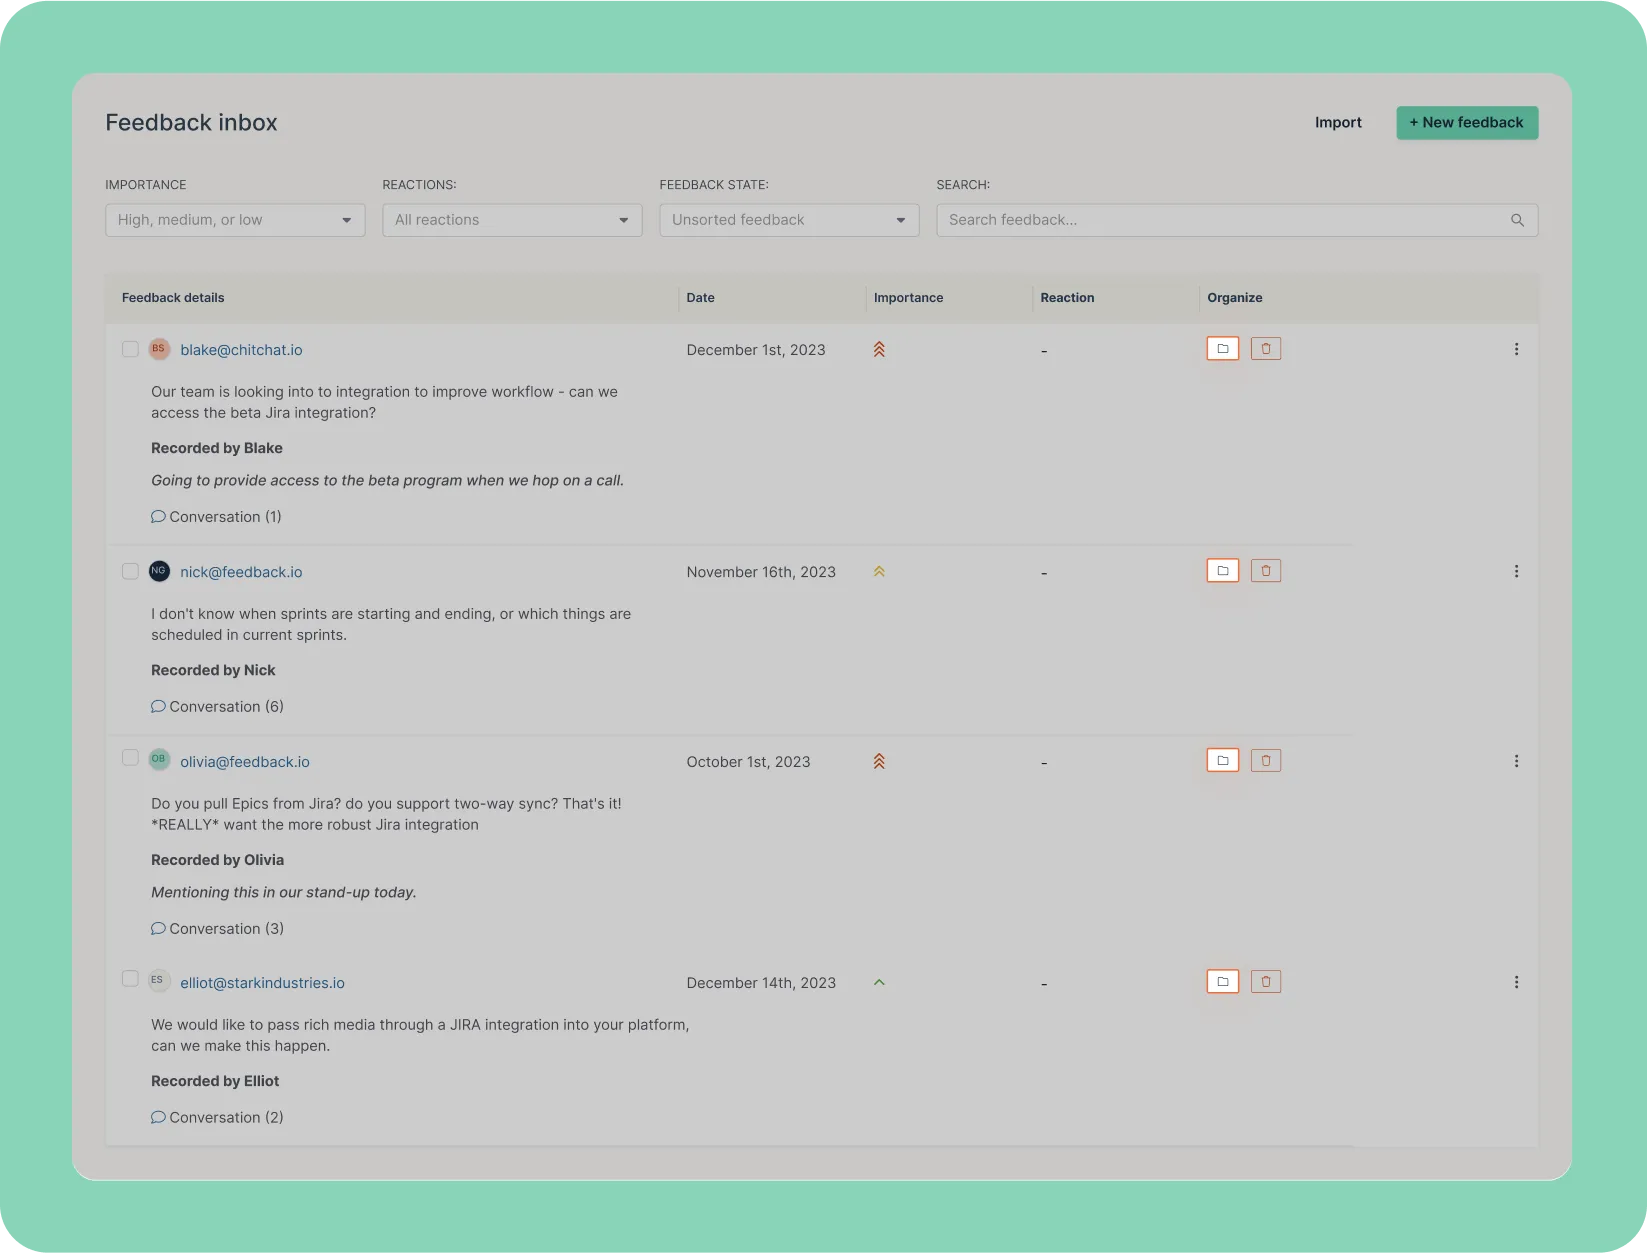This screenshot has width=1647, height=1253.
Task: Click the trash icon on Olivia's feedback
Action: pos(1265,760)
